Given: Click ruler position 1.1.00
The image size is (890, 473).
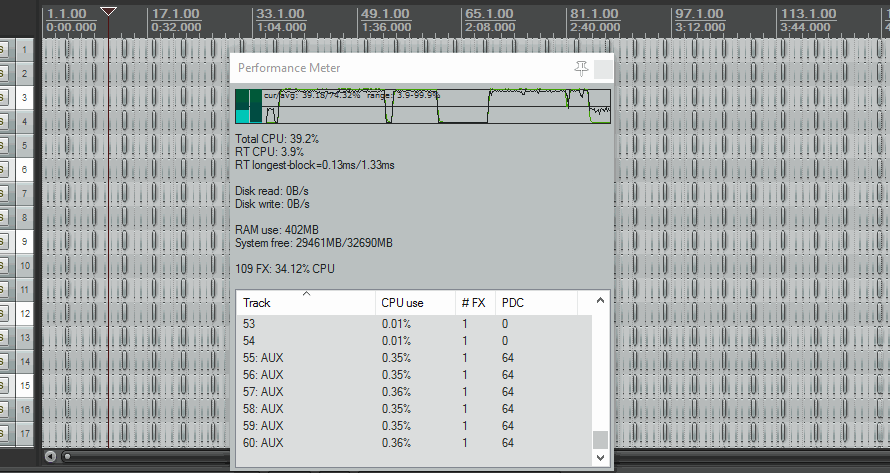Looking at the screenshot, I should (67, 14).
